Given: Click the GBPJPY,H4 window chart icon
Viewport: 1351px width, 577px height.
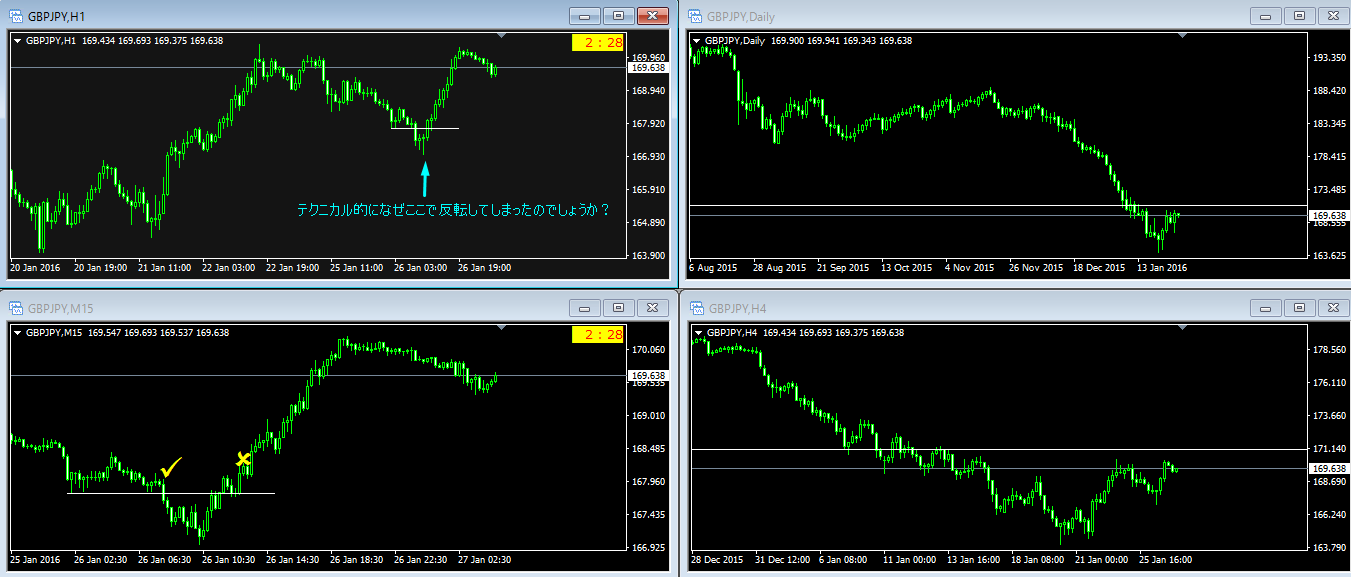Looking at the screenshot, I should (695, 307).
